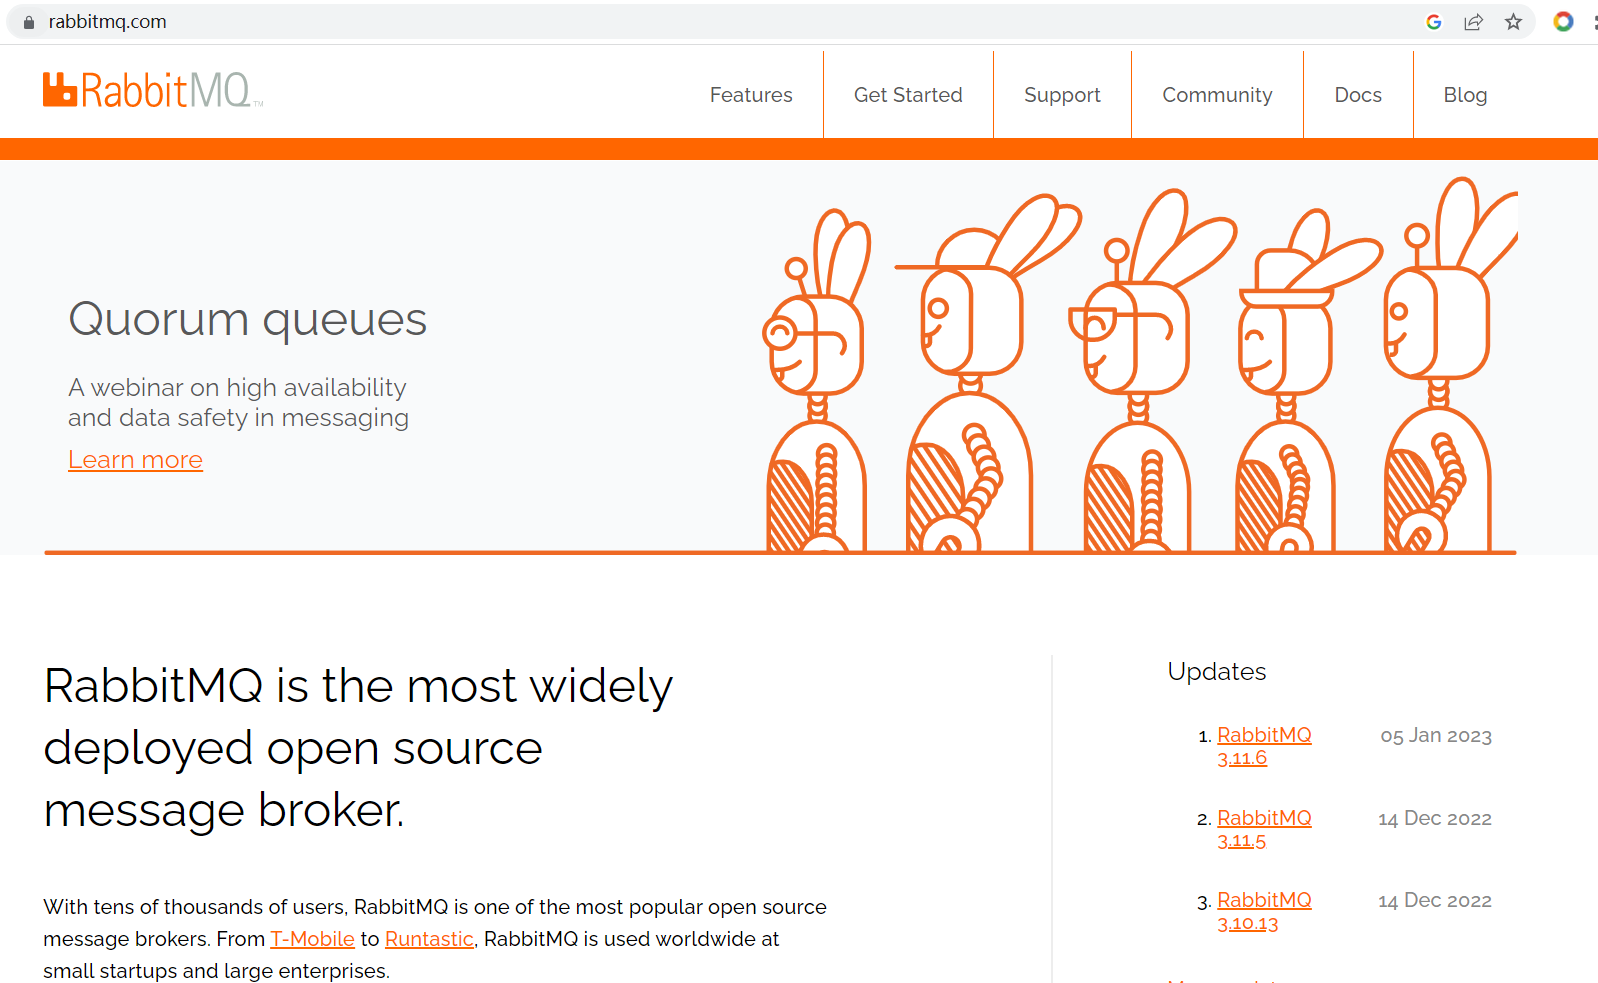1598x983 pixels.
Task: Click the Learn more link
Action: click(x=135, y=460)
